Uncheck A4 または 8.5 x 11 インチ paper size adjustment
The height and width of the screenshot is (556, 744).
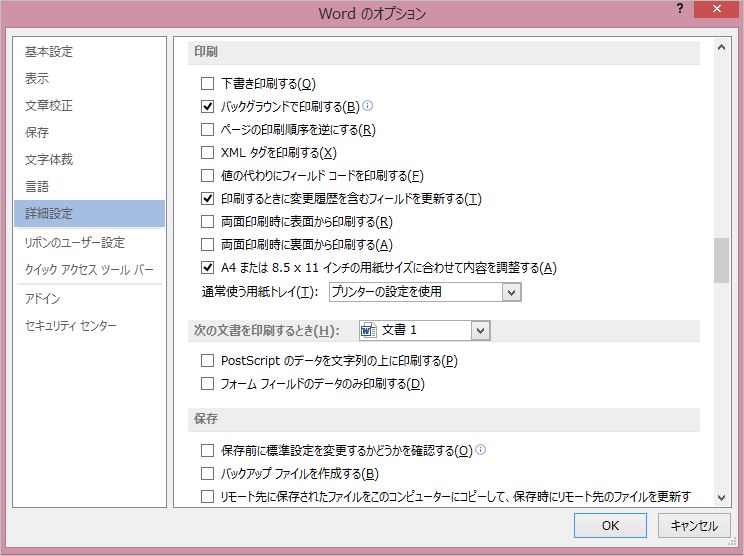click(x=207, y=268)
